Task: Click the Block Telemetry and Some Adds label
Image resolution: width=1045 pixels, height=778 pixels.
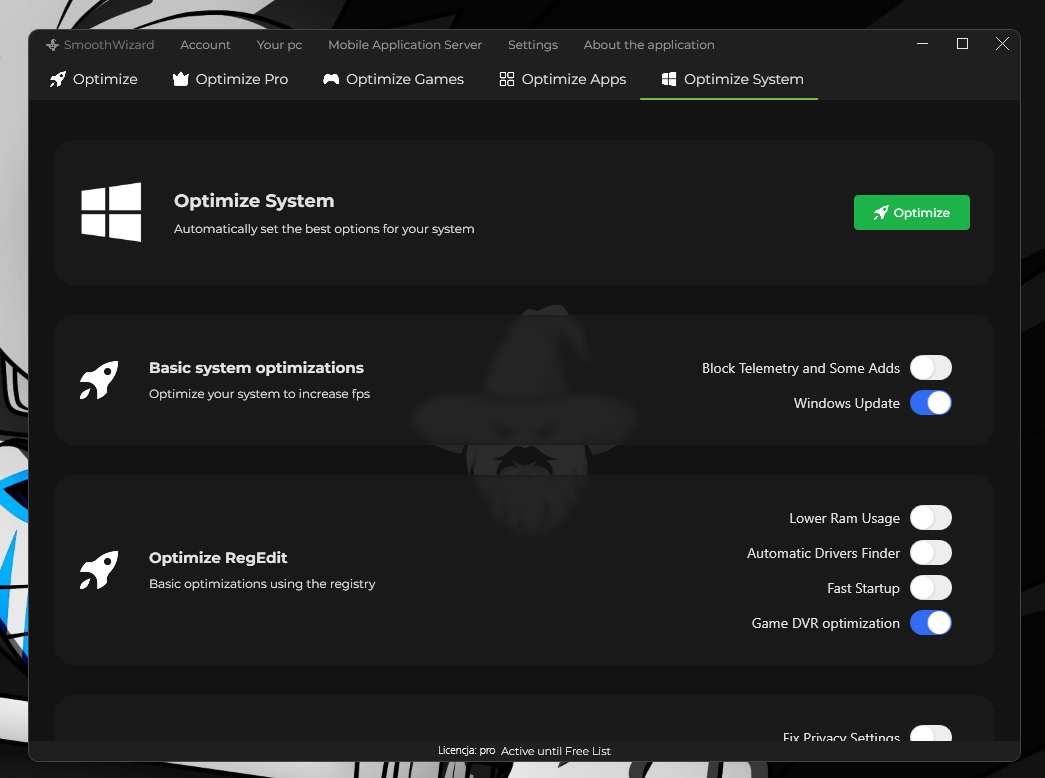Action: 800,368
